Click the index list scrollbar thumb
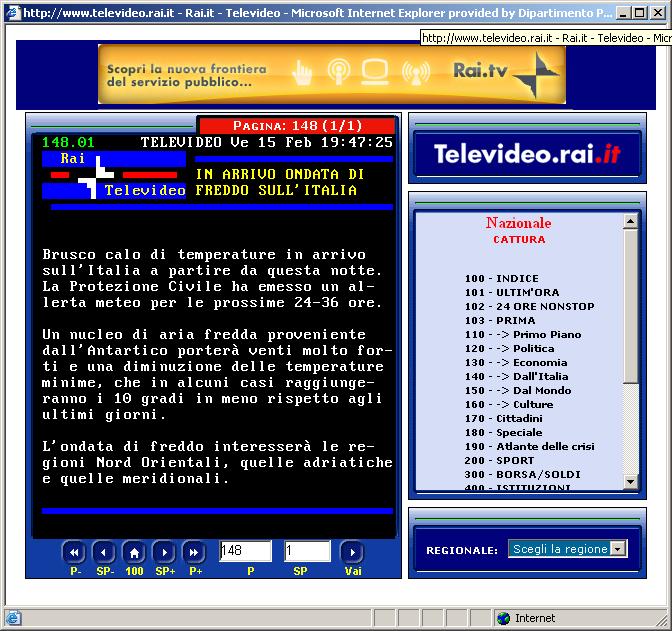 click(x=630, y=306)
